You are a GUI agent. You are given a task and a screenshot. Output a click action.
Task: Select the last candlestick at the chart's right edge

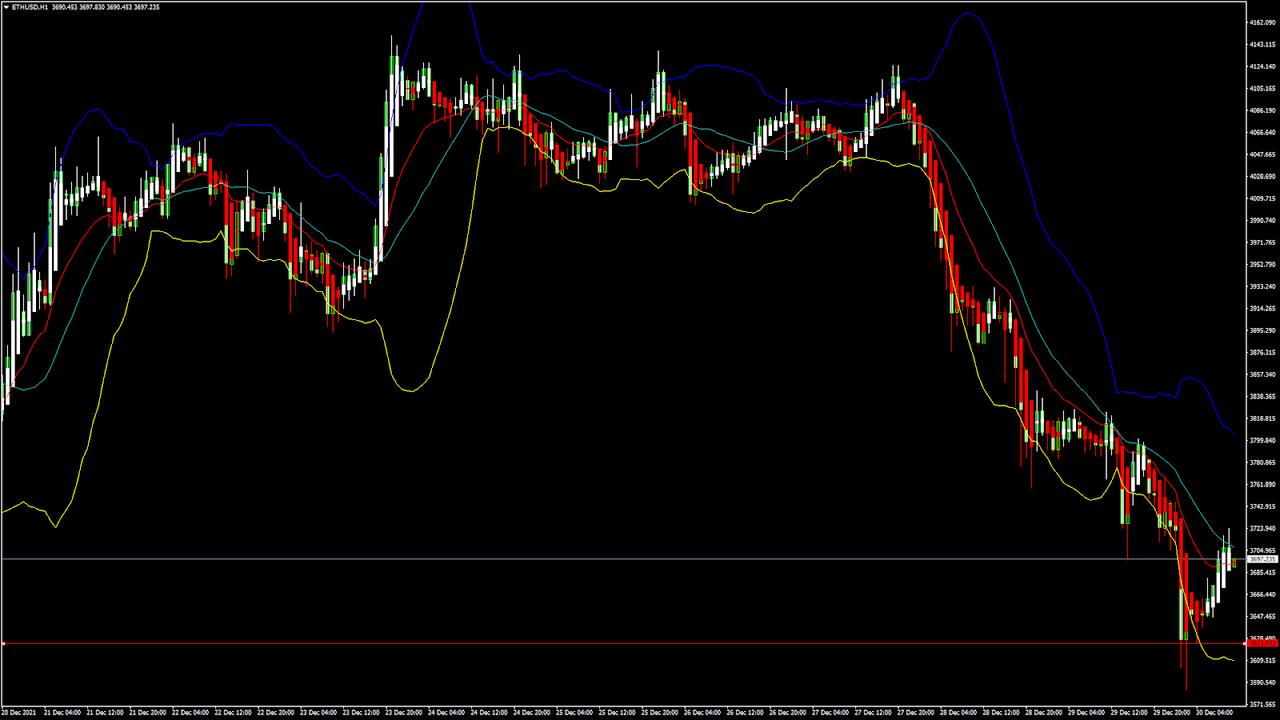pyautogui.click(x=1234, y=563)
